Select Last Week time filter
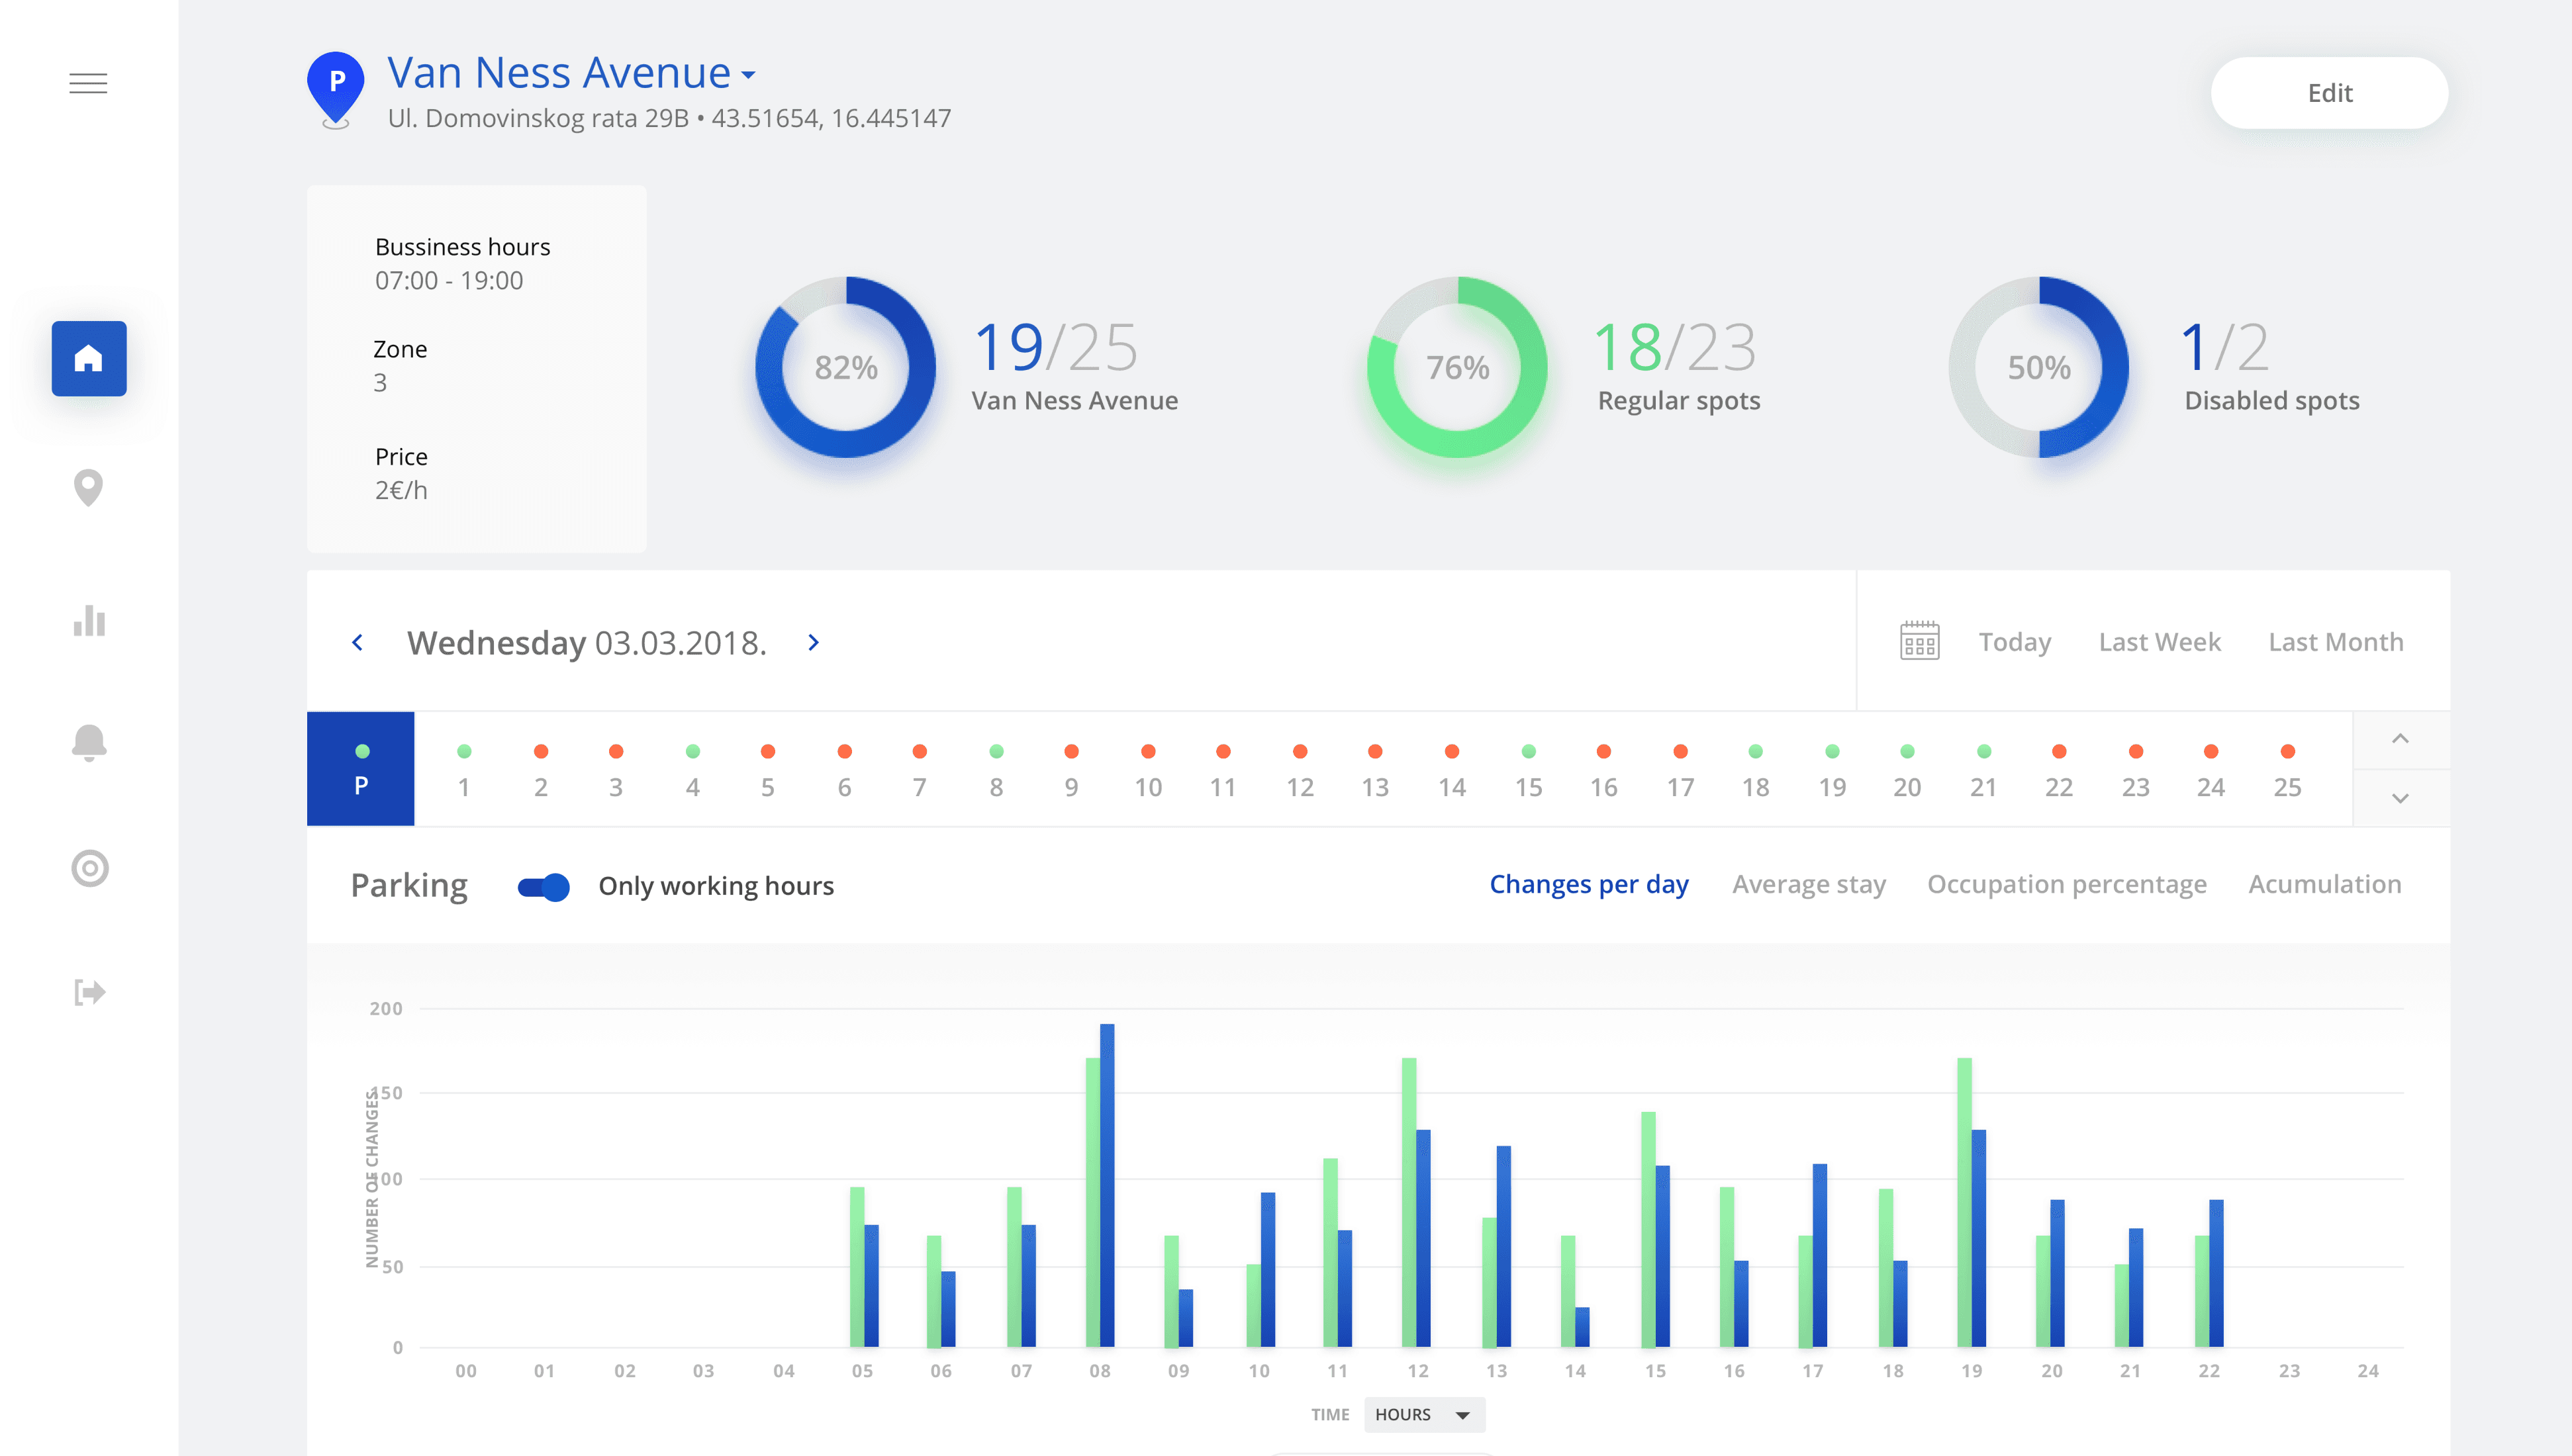Image resolution: width=2572 pixels, height=1456 pixels. (x=2159, y=641)
